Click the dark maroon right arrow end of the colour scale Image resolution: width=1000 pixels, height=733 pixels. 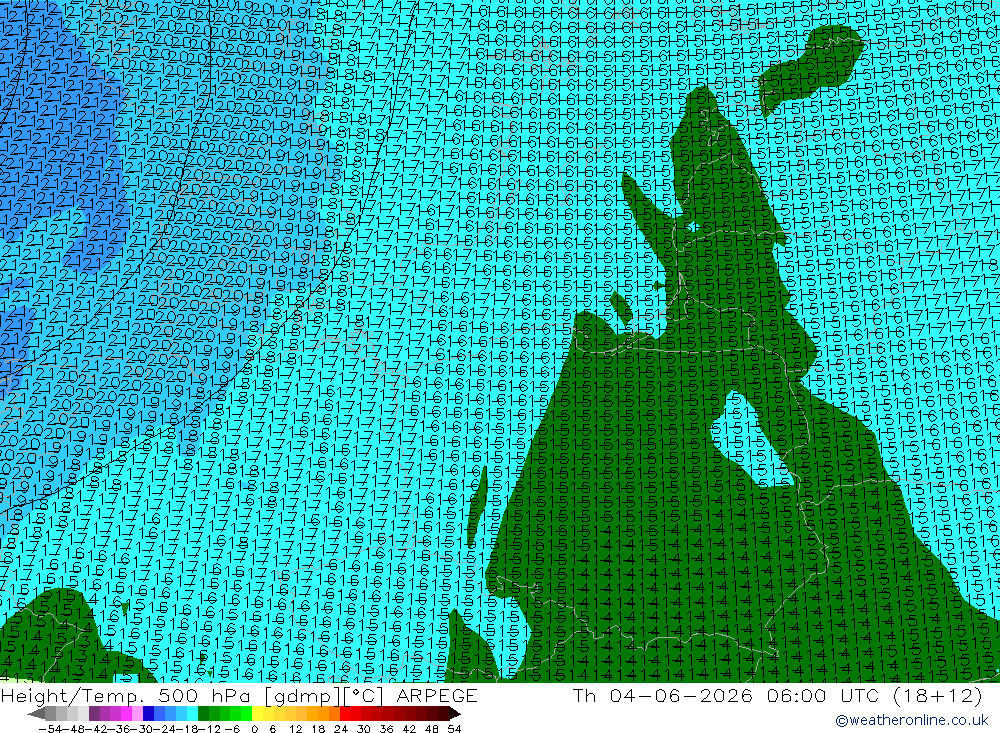coord(455,714)
